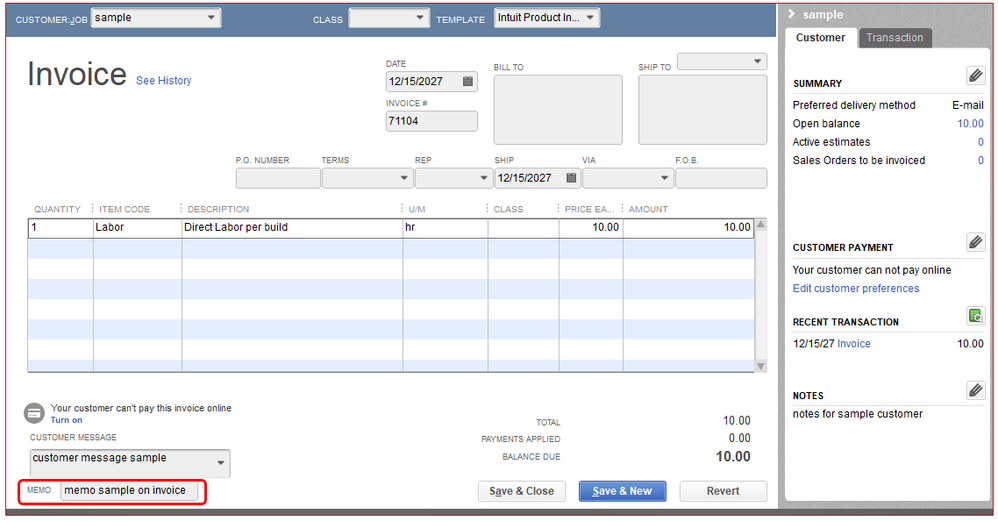Select the Quantity cell containing 1

[61, 227]
